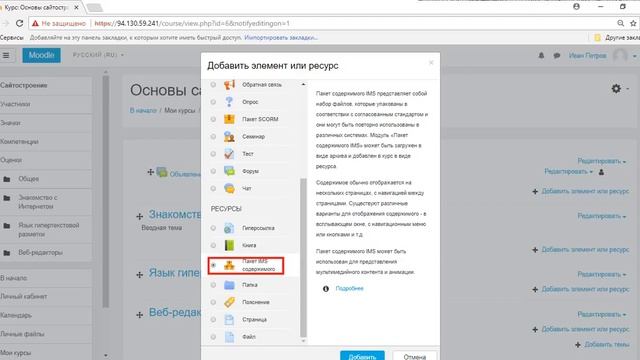The height and width of the screenshot is (360, 640).
Task: Click the Добавить button in dialog
Action: (x=362, y=355)
